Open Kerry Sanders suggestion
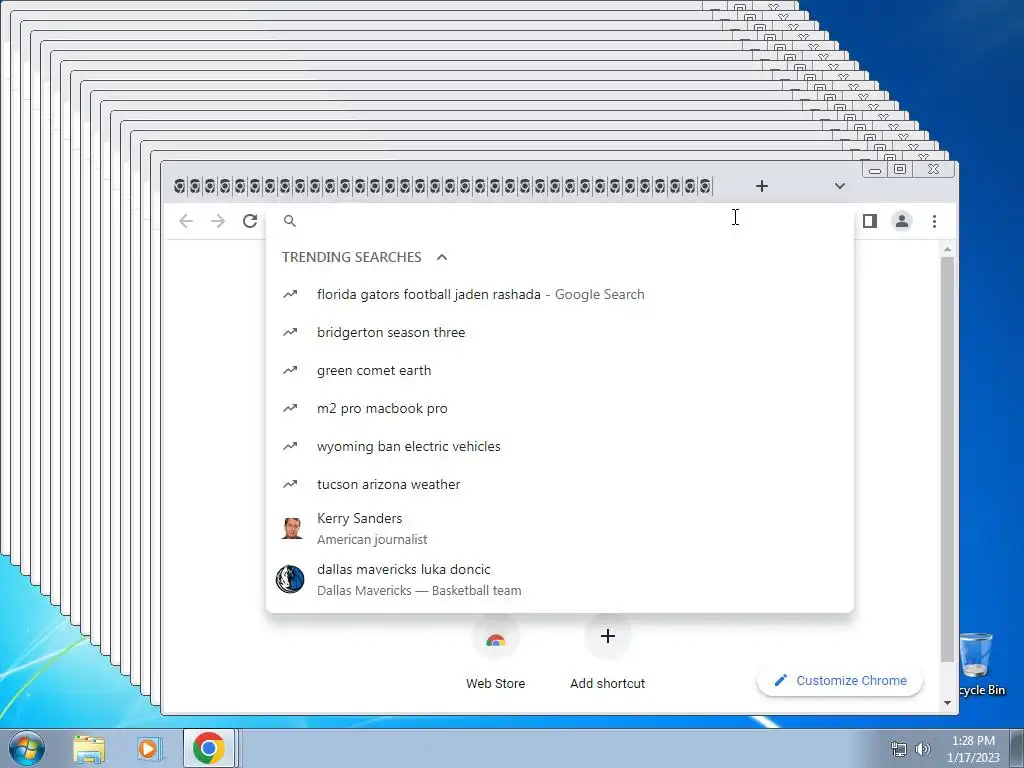Image resolution: width=1024 pixels, height=768 pixels. click(560, 528)
